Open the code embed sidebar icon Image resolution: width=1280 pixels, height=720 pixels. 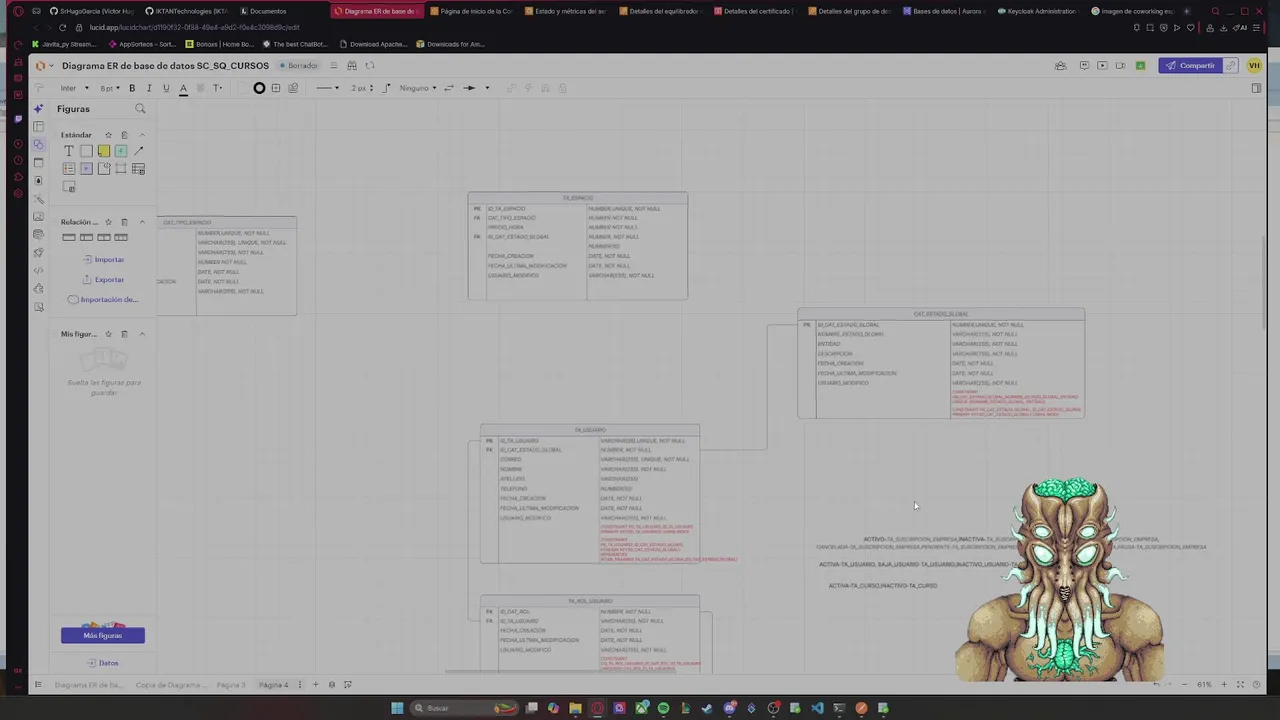click(39, 271)
